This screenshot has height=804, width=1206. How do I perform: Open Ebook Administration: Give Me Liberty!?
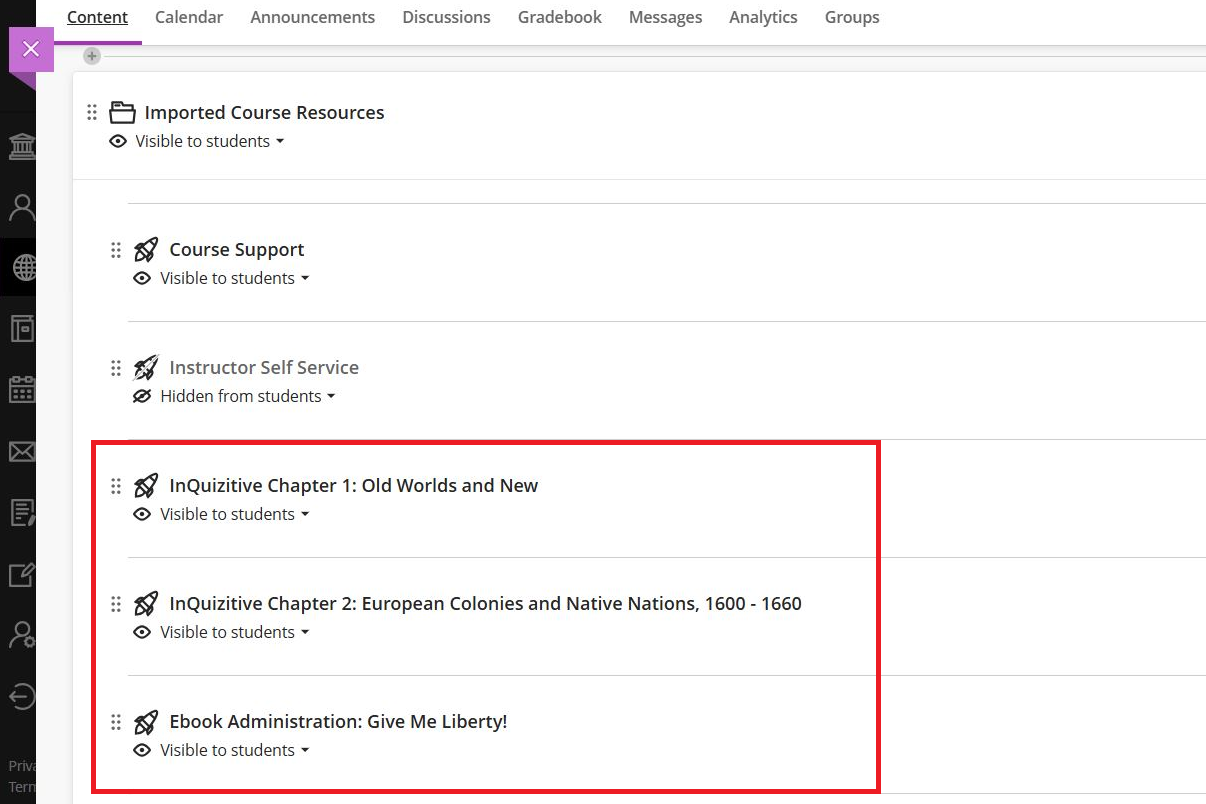tap(338, 721)
